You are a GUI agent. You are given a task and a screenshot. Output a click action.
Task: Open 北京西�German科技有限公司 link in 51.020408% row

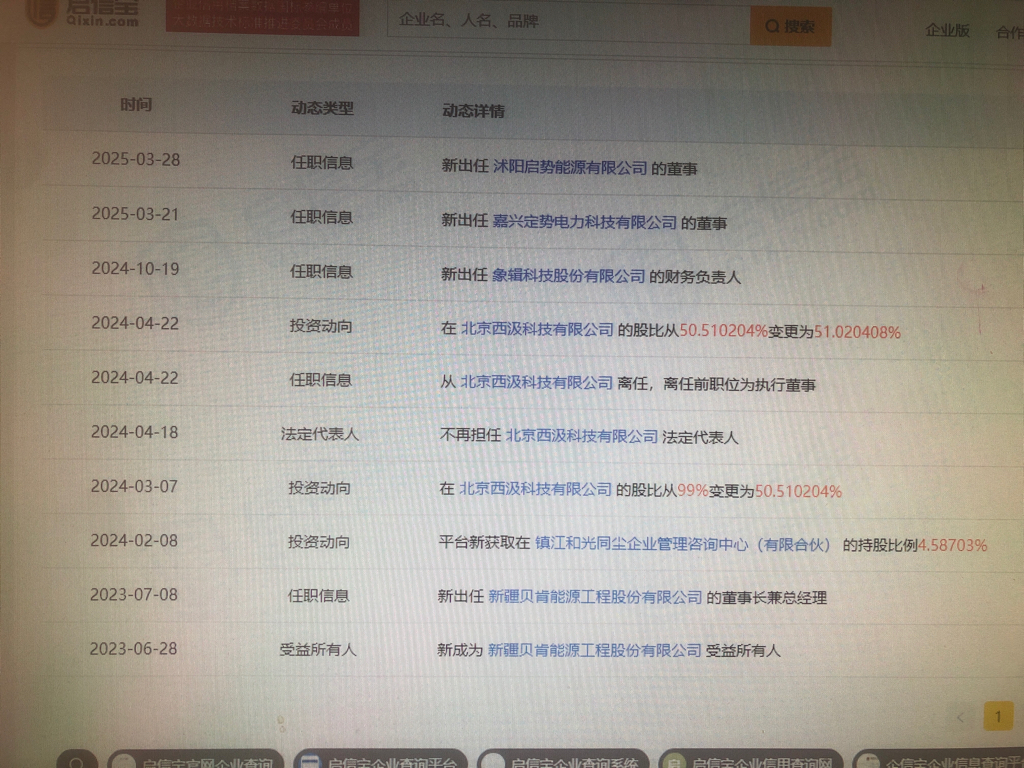click(x=537, y=329)
